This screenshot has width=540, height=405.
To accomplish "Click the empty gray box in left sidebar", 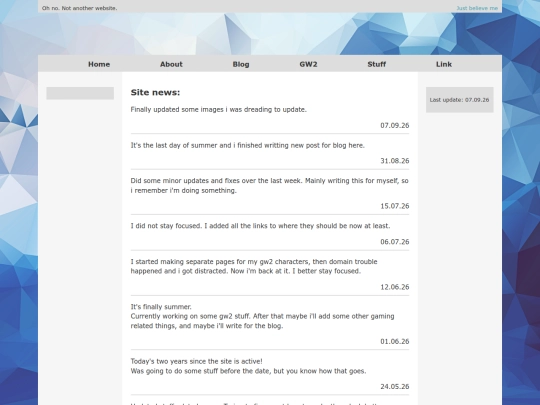I will click(x=80, y=93).
